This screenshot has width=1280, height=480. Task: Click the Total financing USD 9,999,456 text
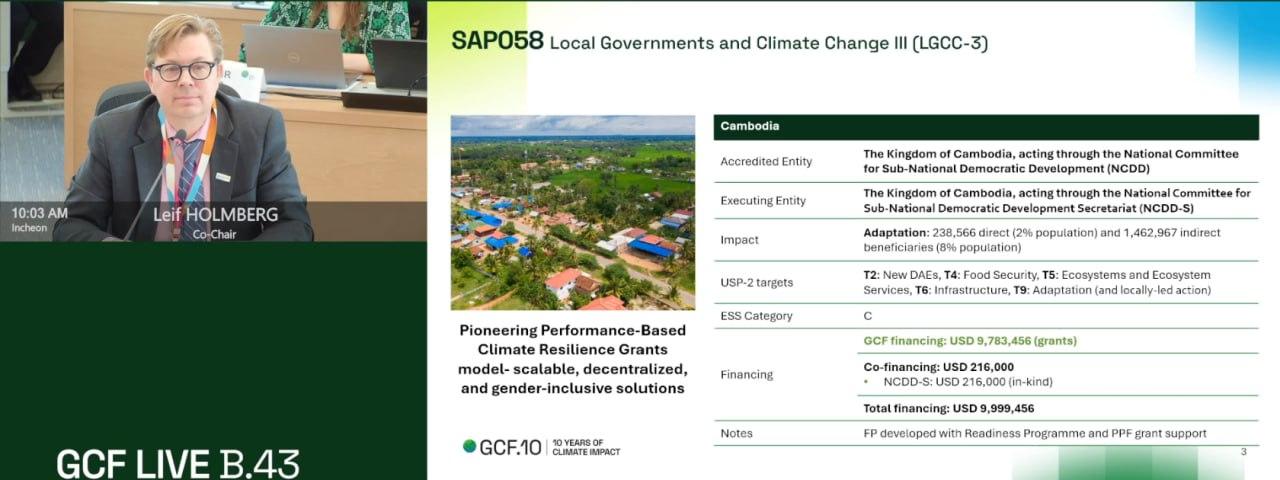pos(948,408)
